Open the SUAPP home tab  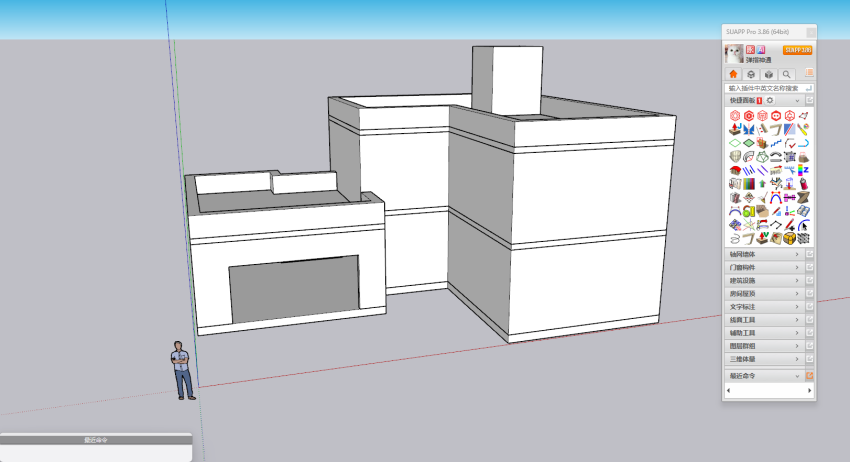[733, 74]
